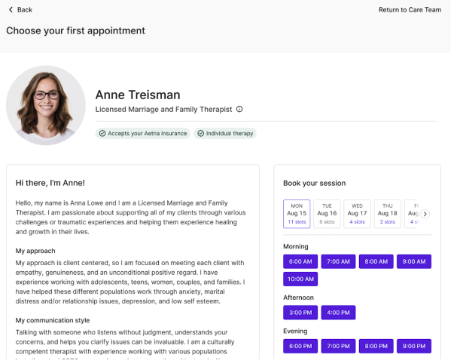Show more dates with the right chevron
This screenshot has width=452, height=363.
pos(425,214)
